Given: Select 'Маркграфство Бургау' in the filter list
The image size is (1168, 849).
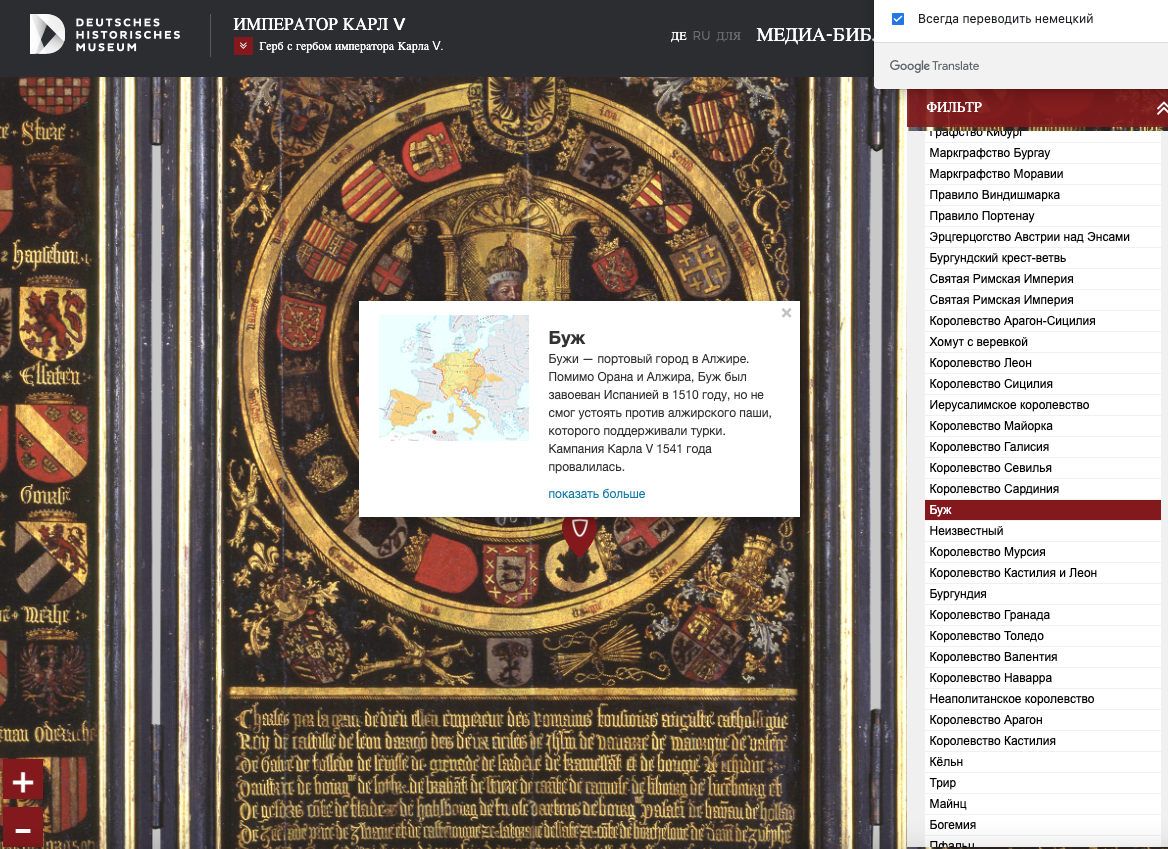Looking at the screenshot, I should (x=1043, y=153).
